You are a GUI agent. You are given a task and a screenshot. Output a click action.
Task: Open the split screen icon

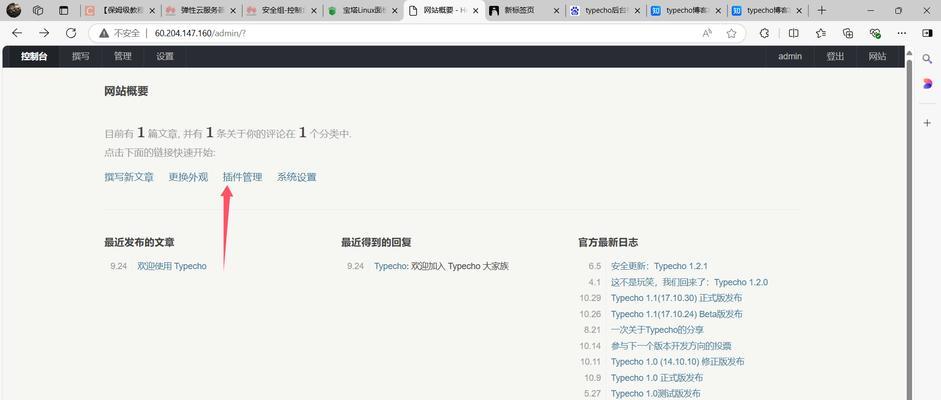793,34
